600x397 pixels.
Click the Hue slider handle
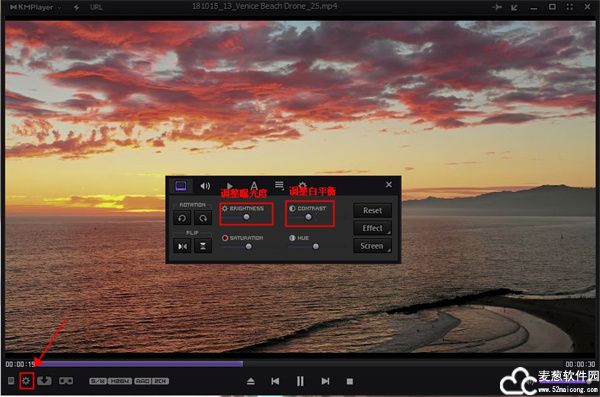click(x=316, y=247)
